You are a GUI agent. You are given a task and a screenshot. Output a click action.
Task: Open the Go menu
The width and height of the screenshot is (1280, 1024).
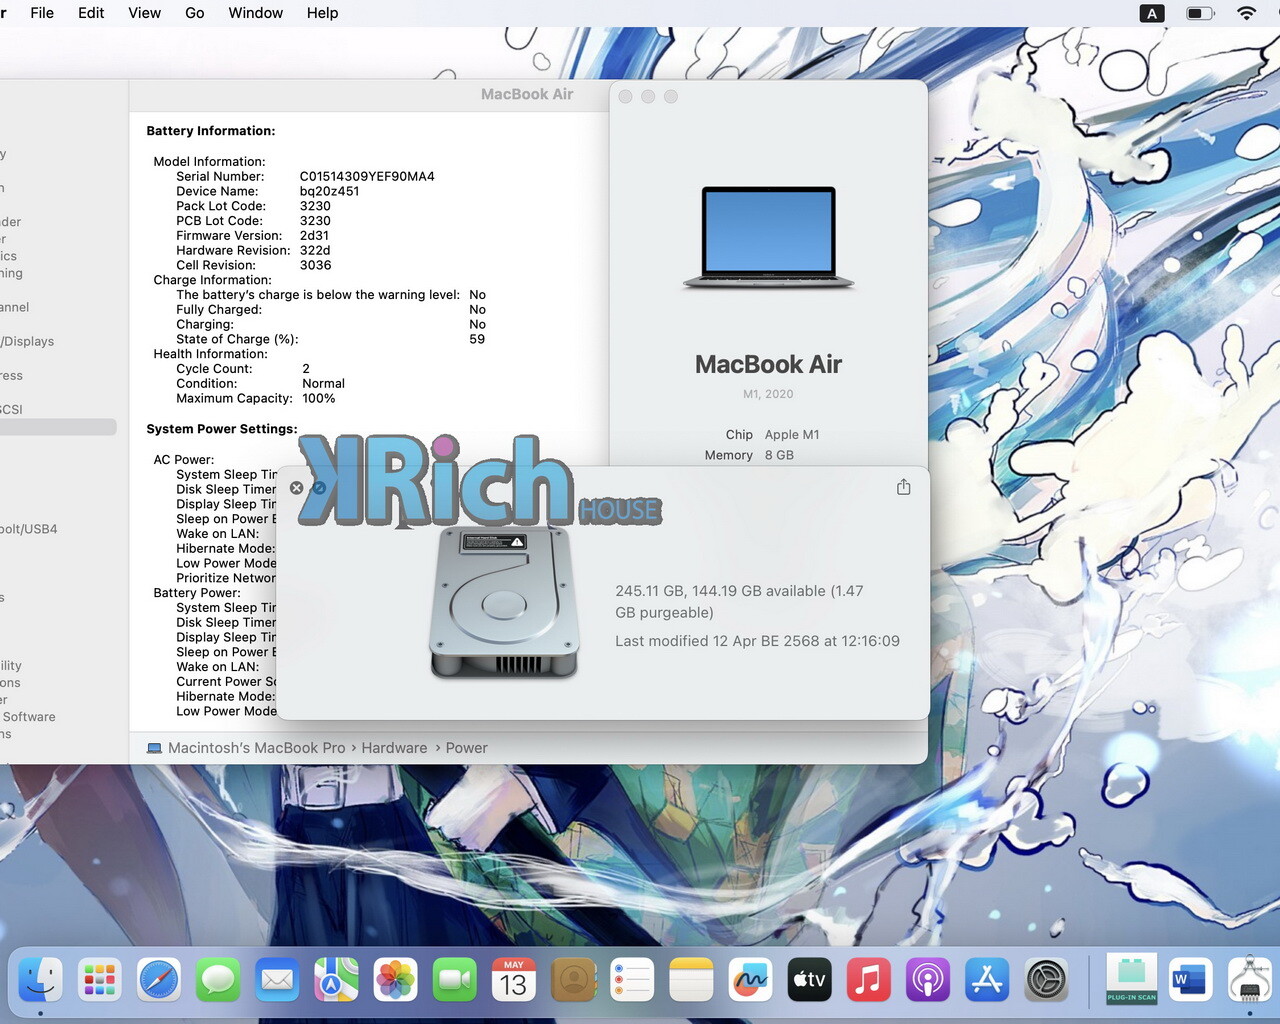click(x=195, y=13)
